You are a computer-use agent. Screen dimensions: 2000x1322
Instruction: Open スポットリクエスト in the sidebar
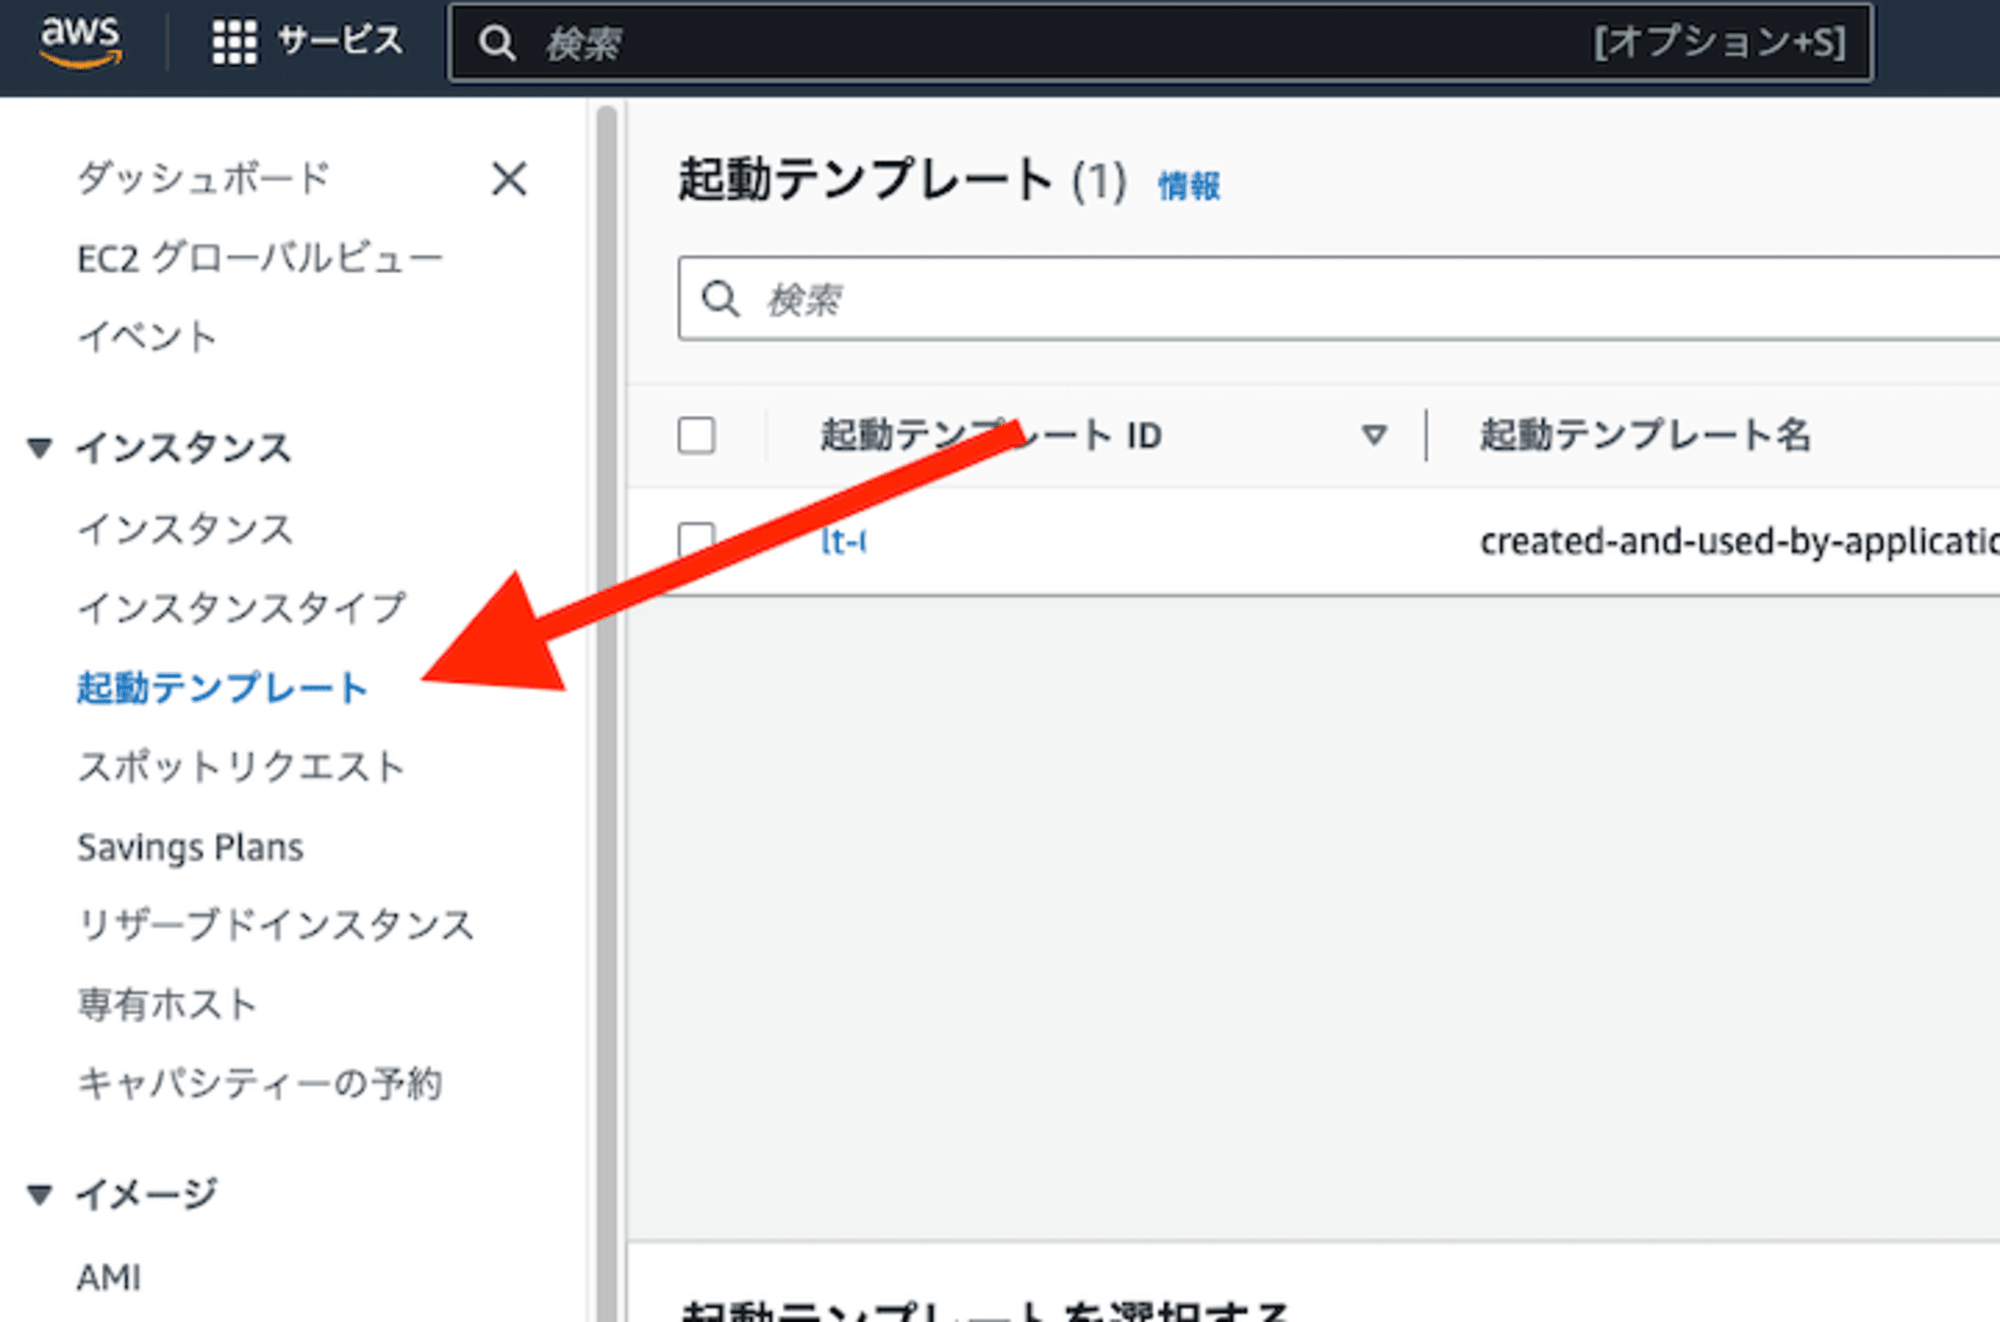pyautogui.click(x=241, y=767)
